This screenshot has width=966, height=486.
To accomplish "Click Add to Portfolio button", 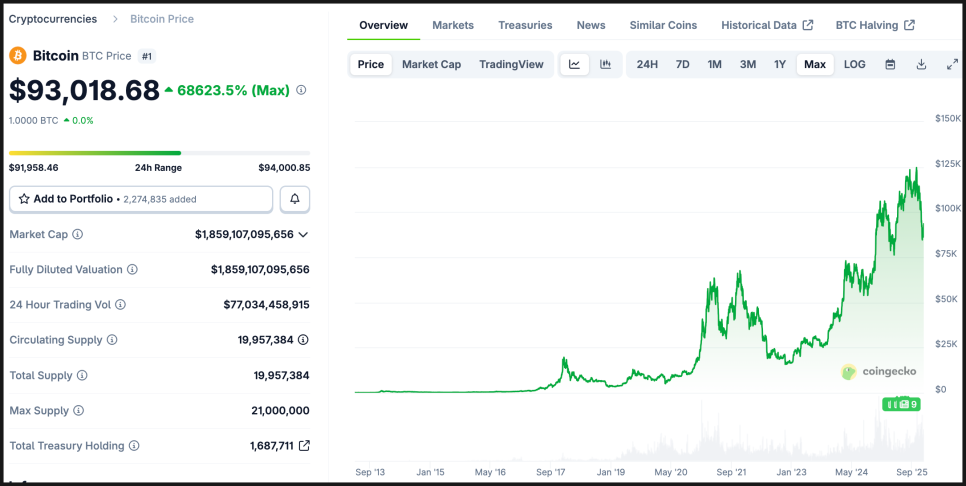I will tap(141, 199).
